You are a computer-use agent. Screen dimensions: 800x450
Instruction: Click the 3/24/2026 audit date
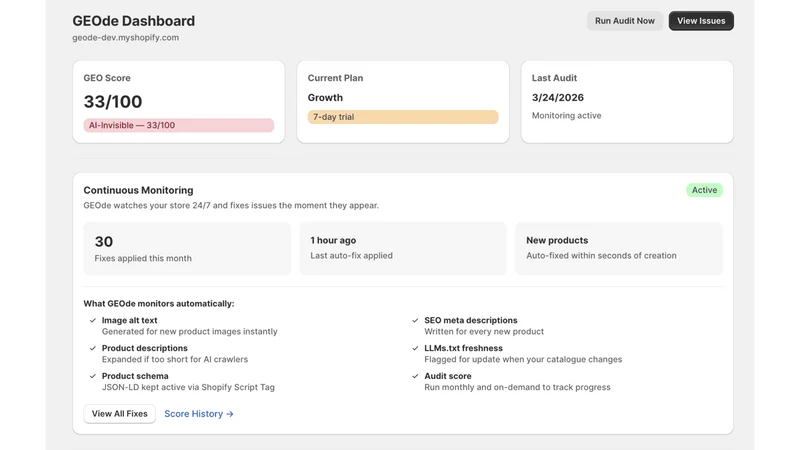[x=558, y=97]
